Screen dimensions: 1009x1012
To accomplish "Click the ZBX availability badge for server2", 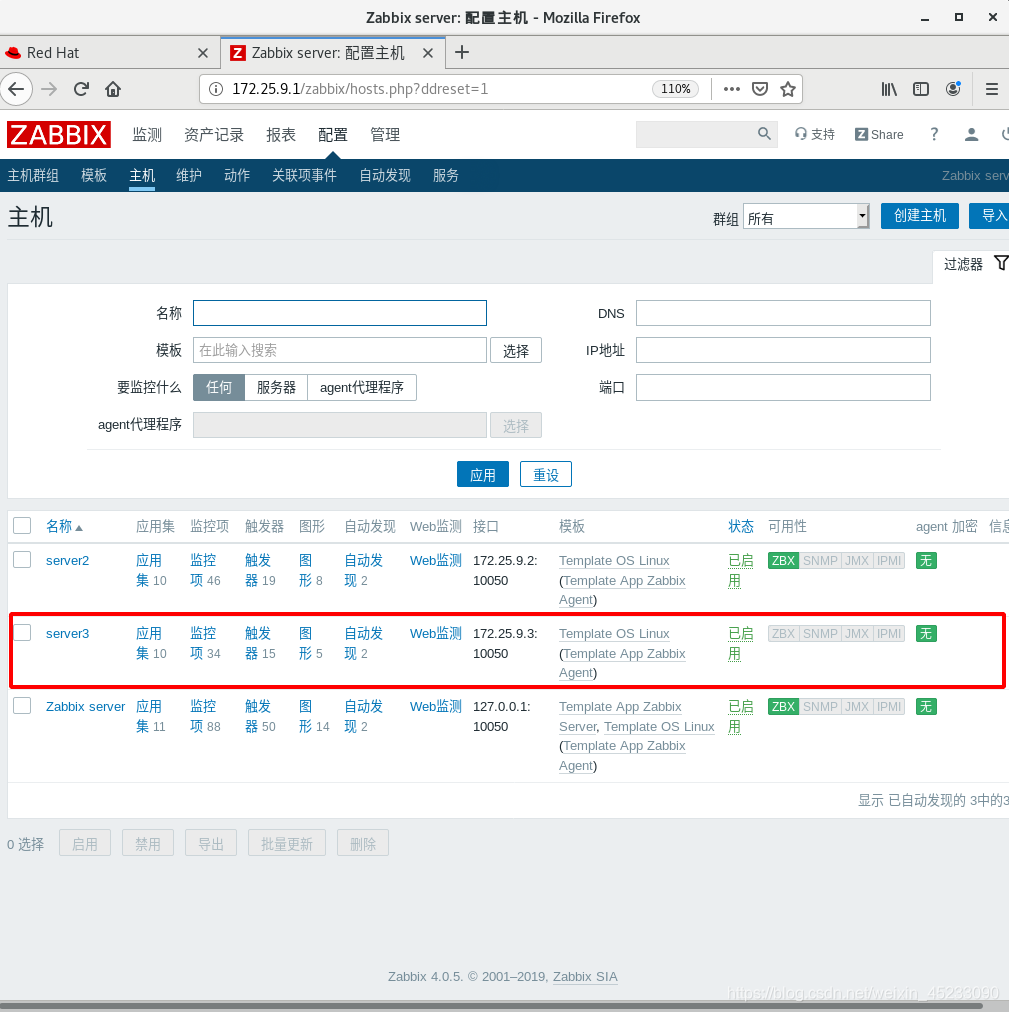I will click(783, 561).
